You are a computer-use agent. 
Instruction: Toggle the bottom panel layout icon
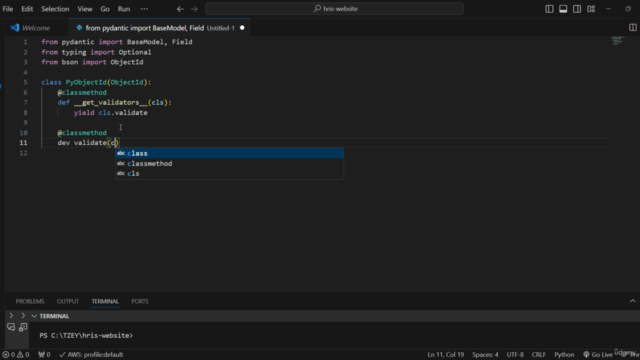pos(563,9)
